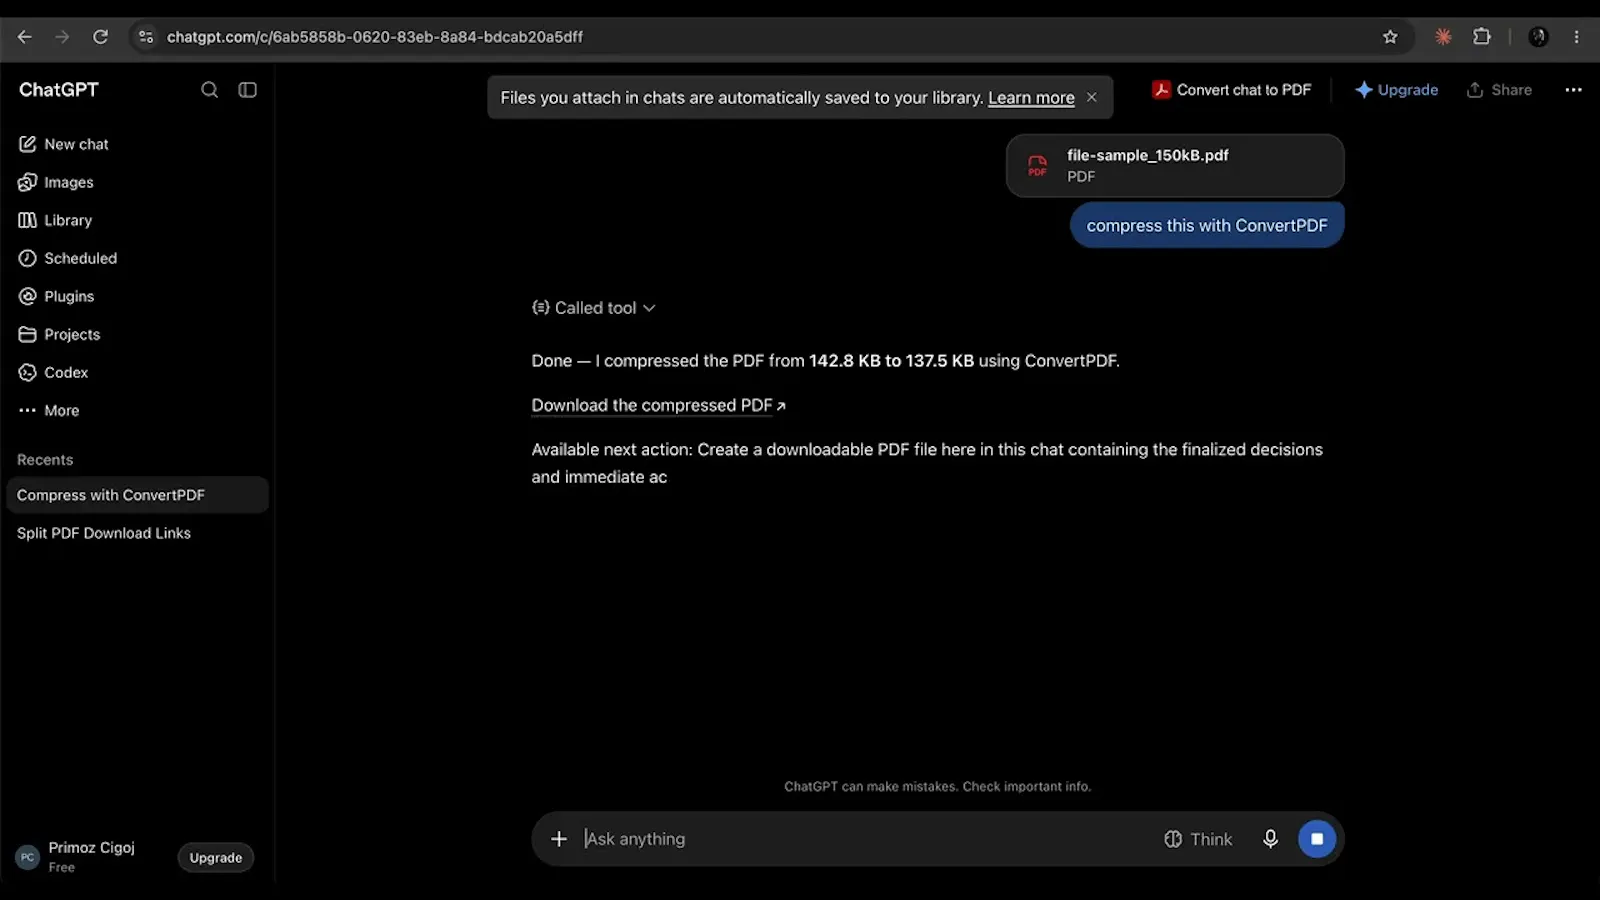The image size is (1600, 900).
Task: Open the browser three-dot menu
Action: [x=1577, y=37]
